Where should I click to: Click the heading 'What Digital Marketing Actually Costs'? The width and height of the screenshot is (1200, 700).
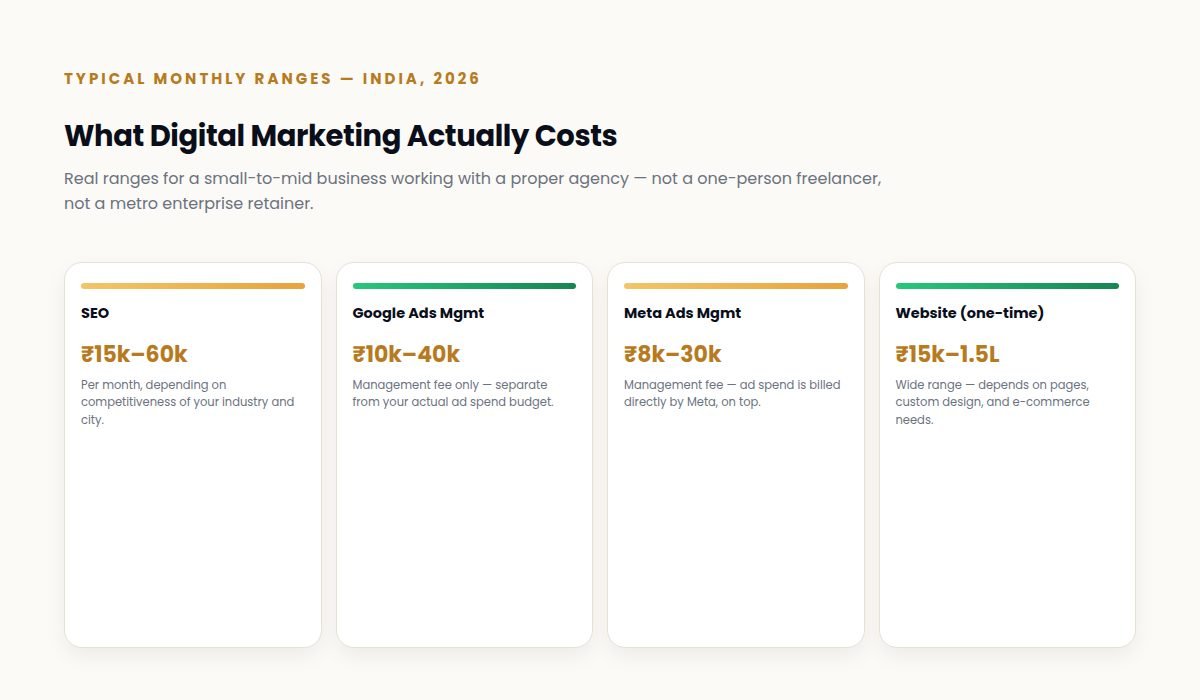pos(340,136)
